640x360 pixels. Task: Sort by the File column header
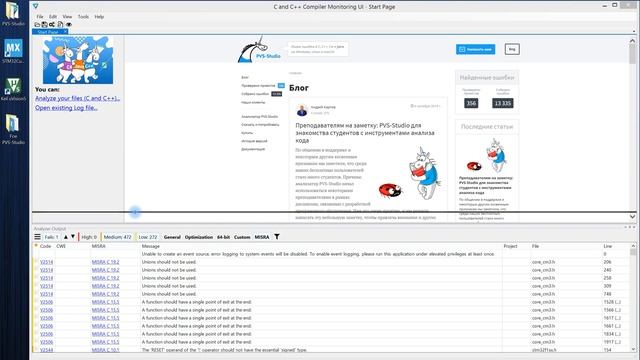pyautogui.click(x=536, y=246)
